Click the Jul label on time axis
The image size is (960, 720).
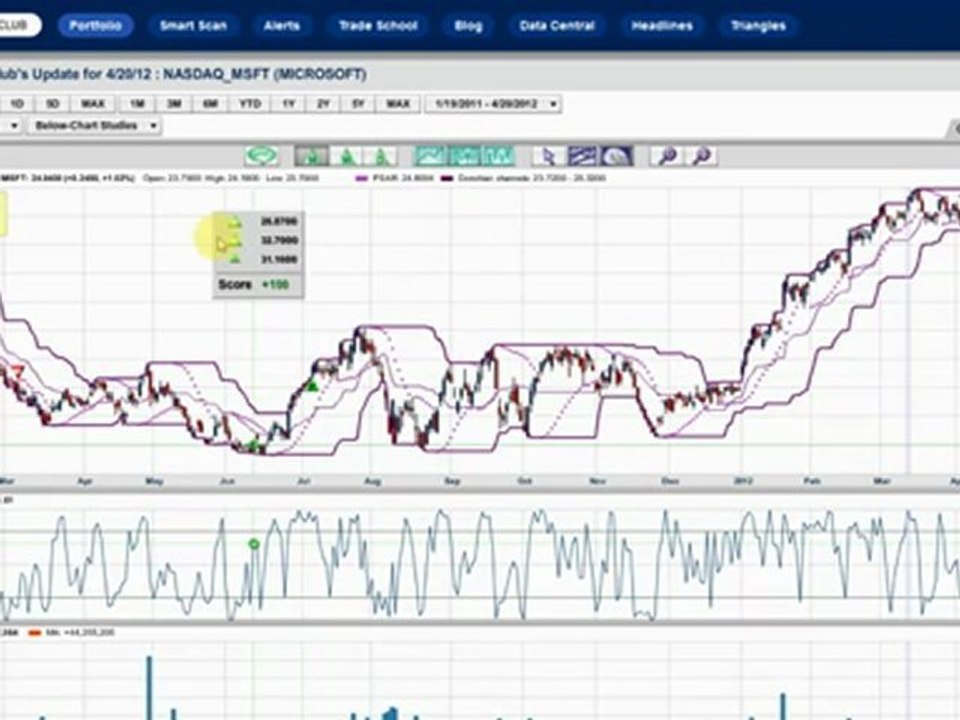(304, 482)
